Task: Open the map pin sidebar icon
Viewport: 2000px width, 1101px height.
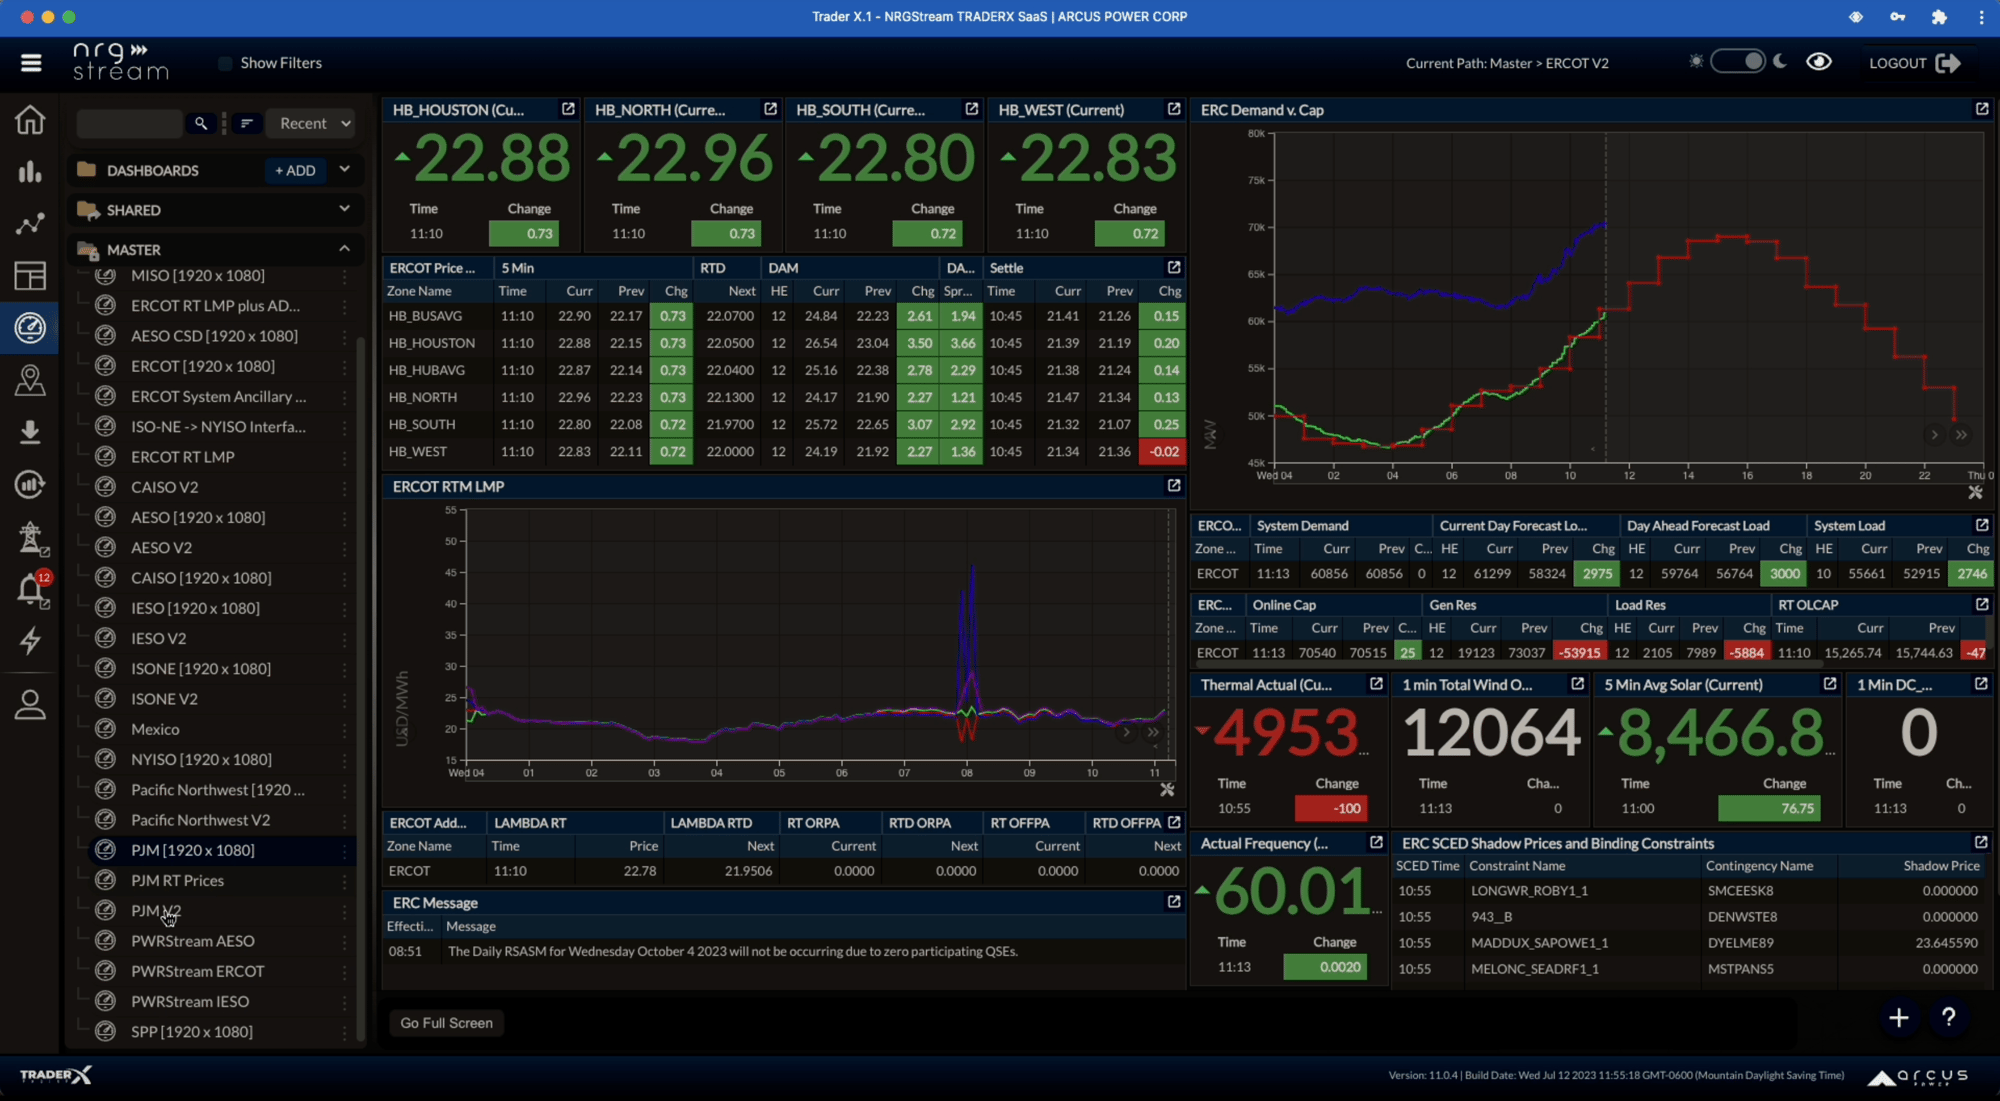Action: tap(30, 380)
